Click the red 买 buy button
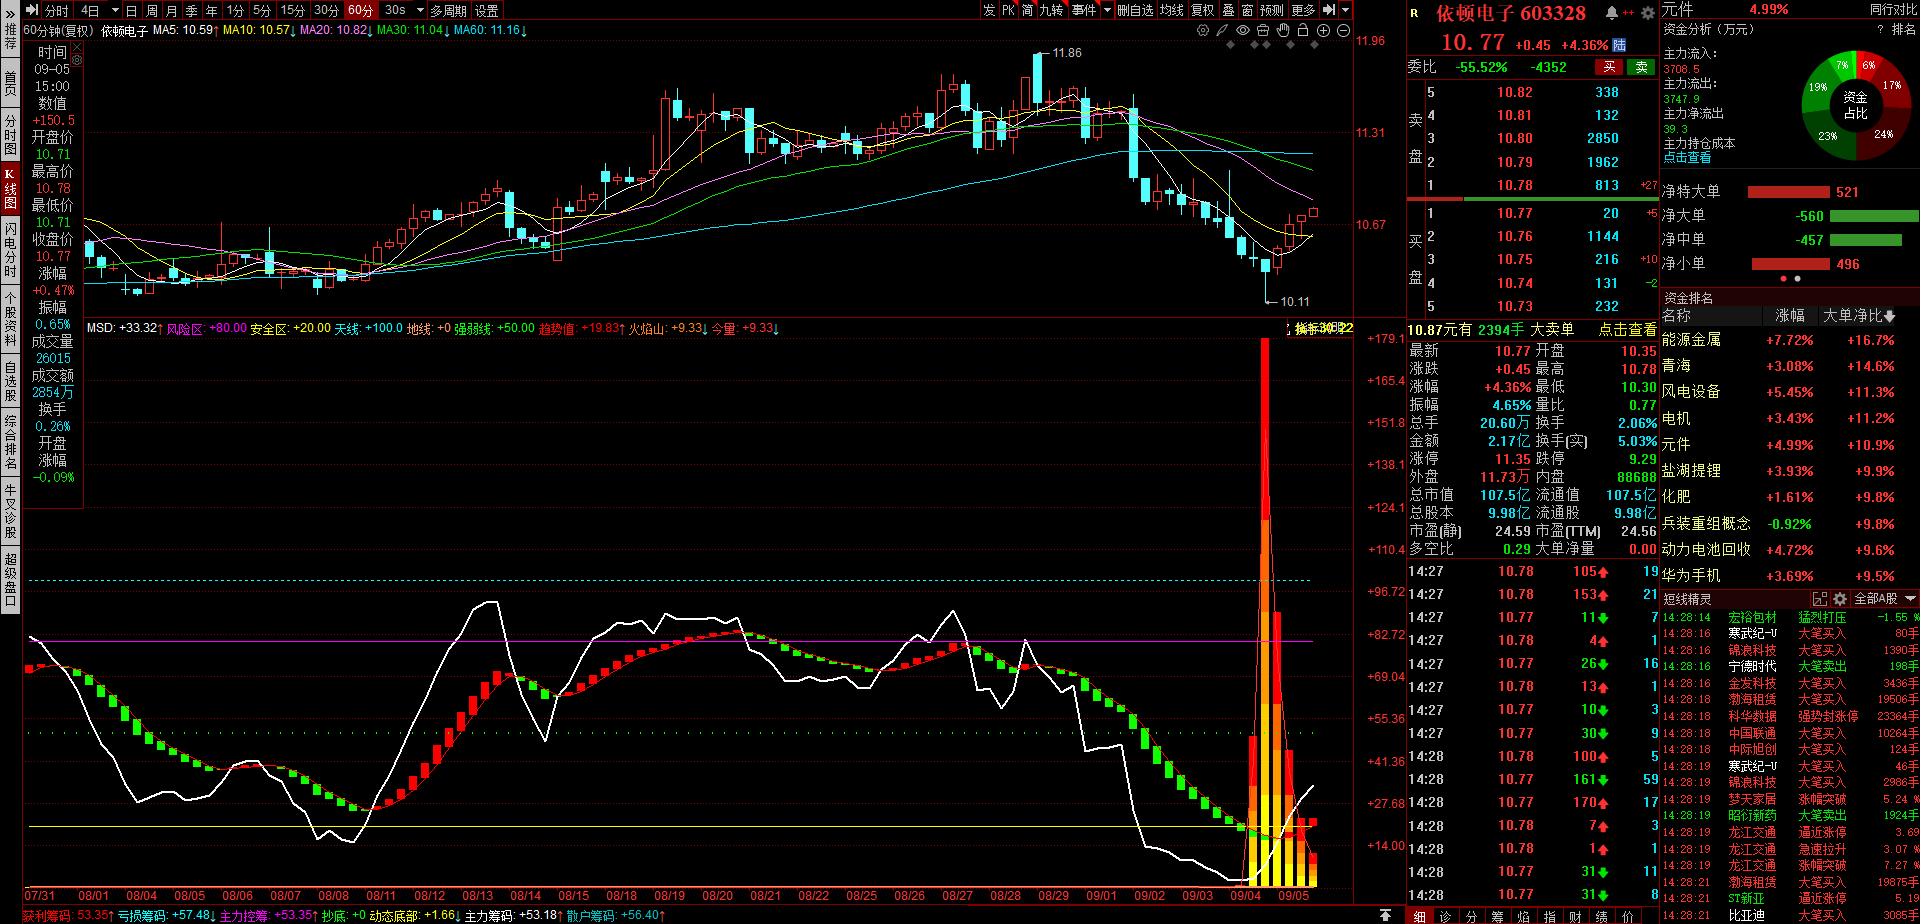Screen dimensions: 1920x924 1609,67
